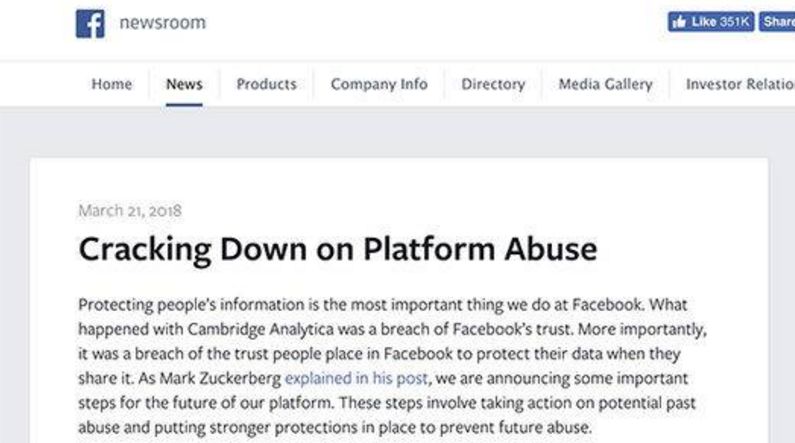
Task: Navigate to the Directory page
Action: [493, 84]
